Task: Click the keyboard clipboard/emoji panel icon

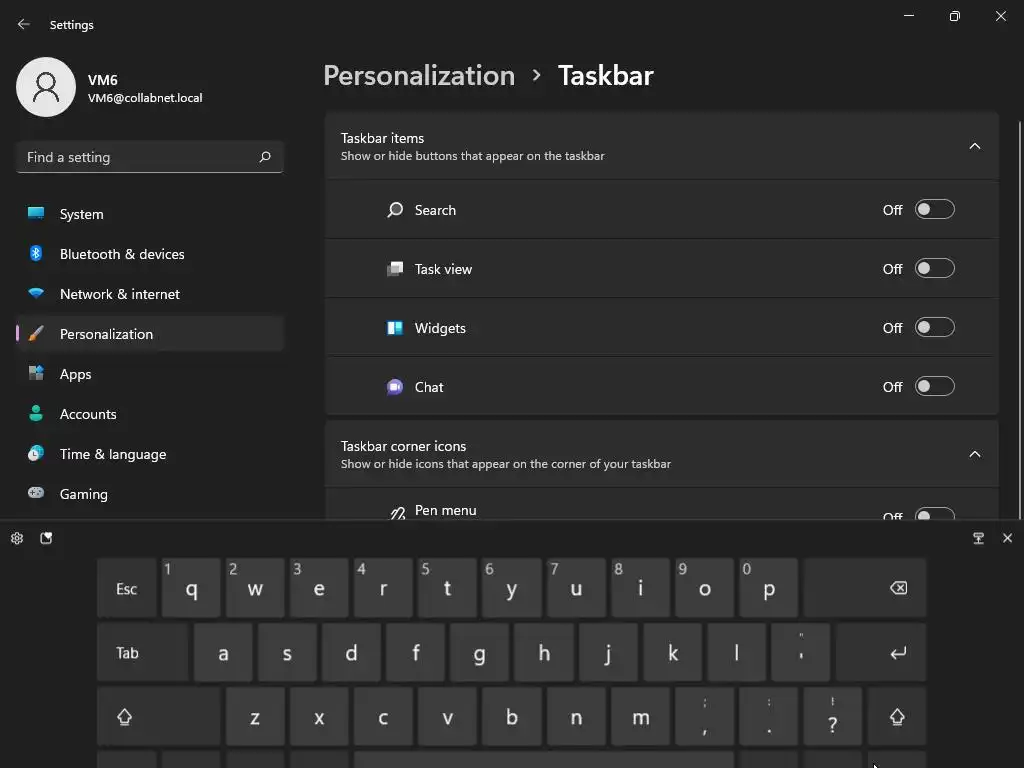Action: (46, 538)
